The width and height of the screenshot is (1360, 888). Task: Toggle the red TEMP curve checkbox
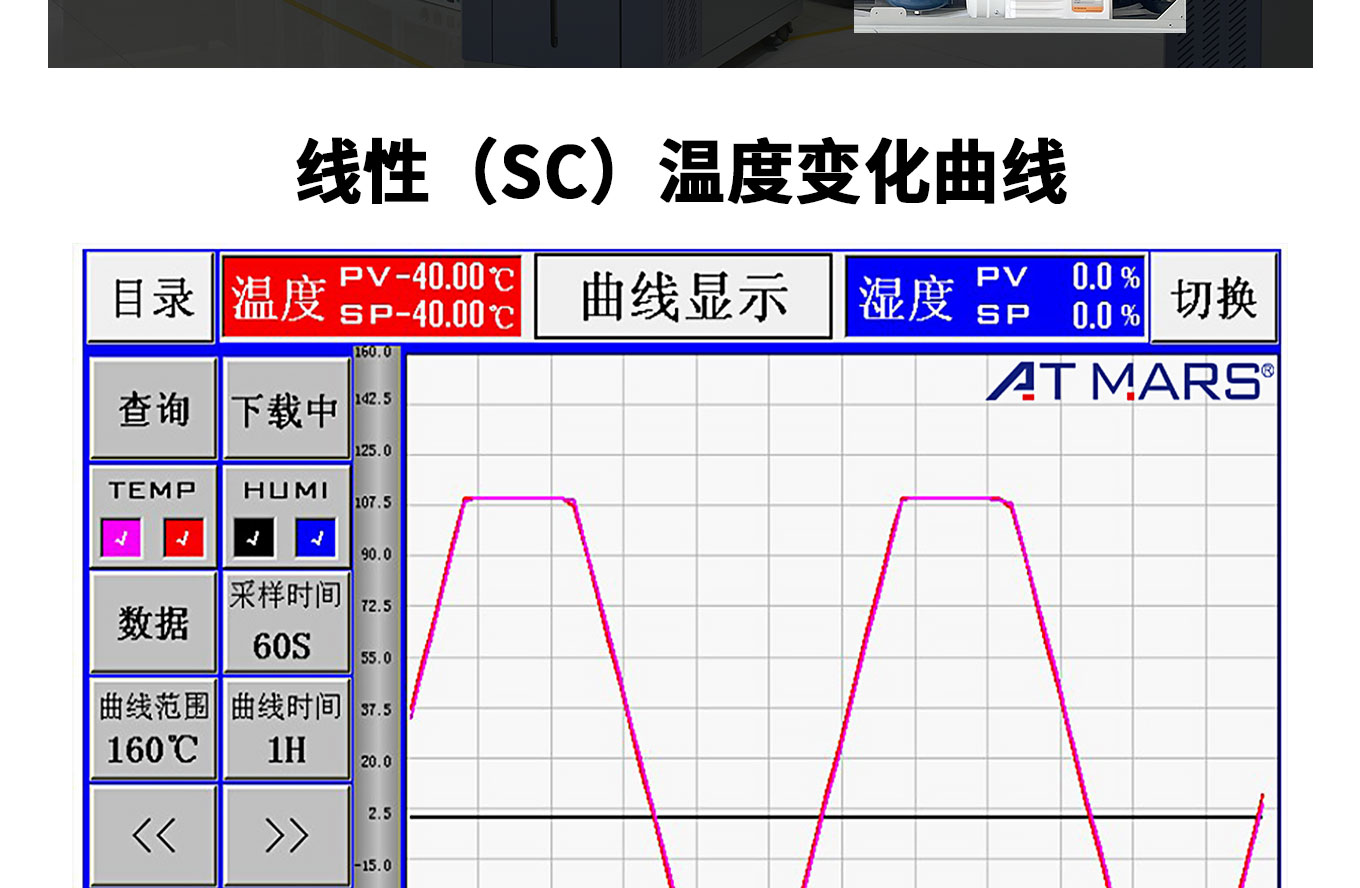(183, 539)
